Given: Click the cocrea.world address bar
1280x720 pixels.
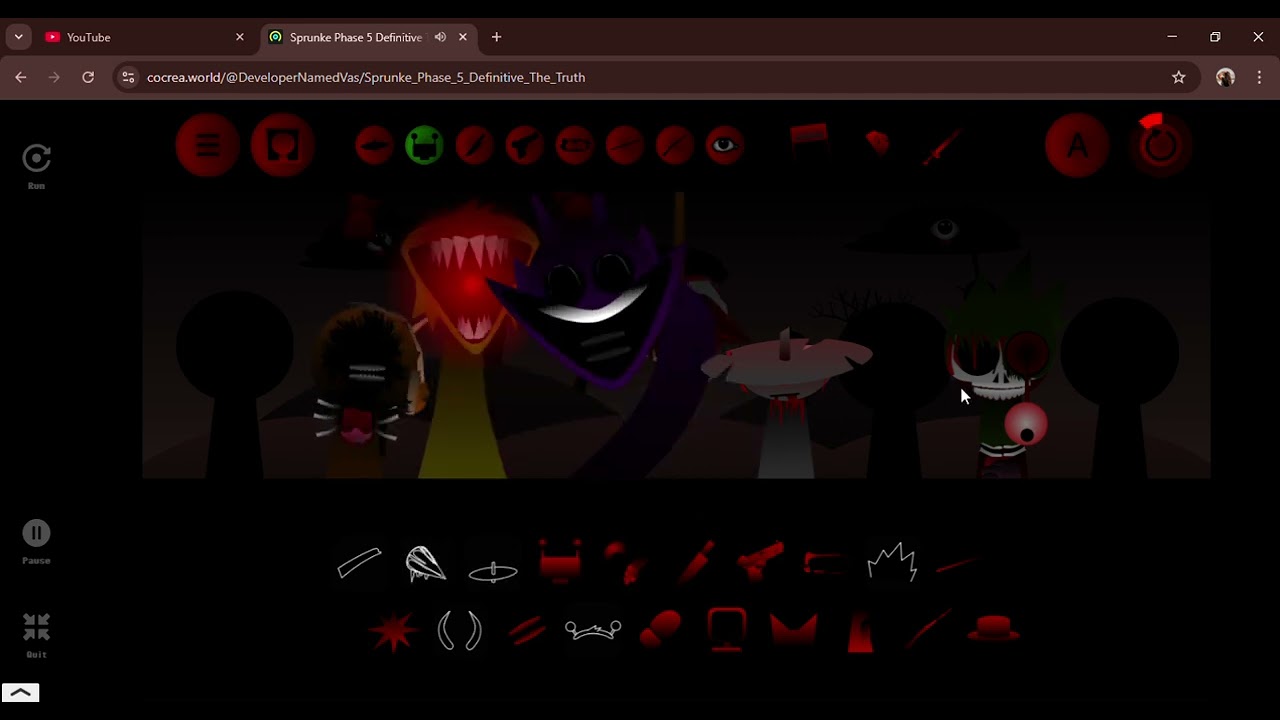Looking at the screenshot, I should pos(655,77).
